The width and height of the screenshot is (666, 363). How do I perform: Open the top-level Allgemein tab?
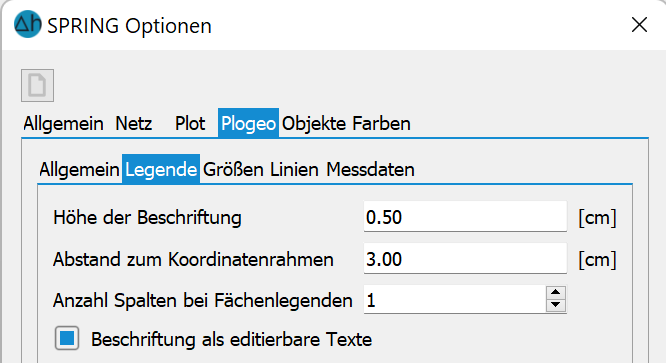click(63, 124)
